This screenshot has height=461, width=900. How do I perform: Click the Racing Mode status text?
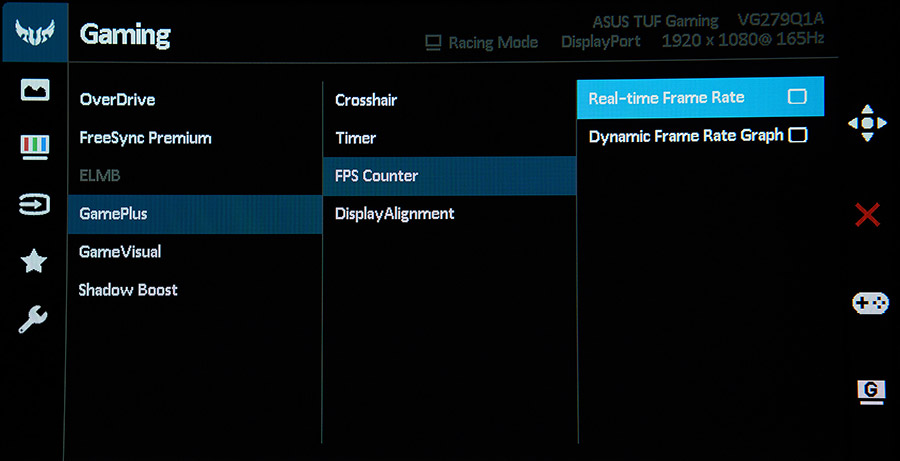[x=493, y=42]
